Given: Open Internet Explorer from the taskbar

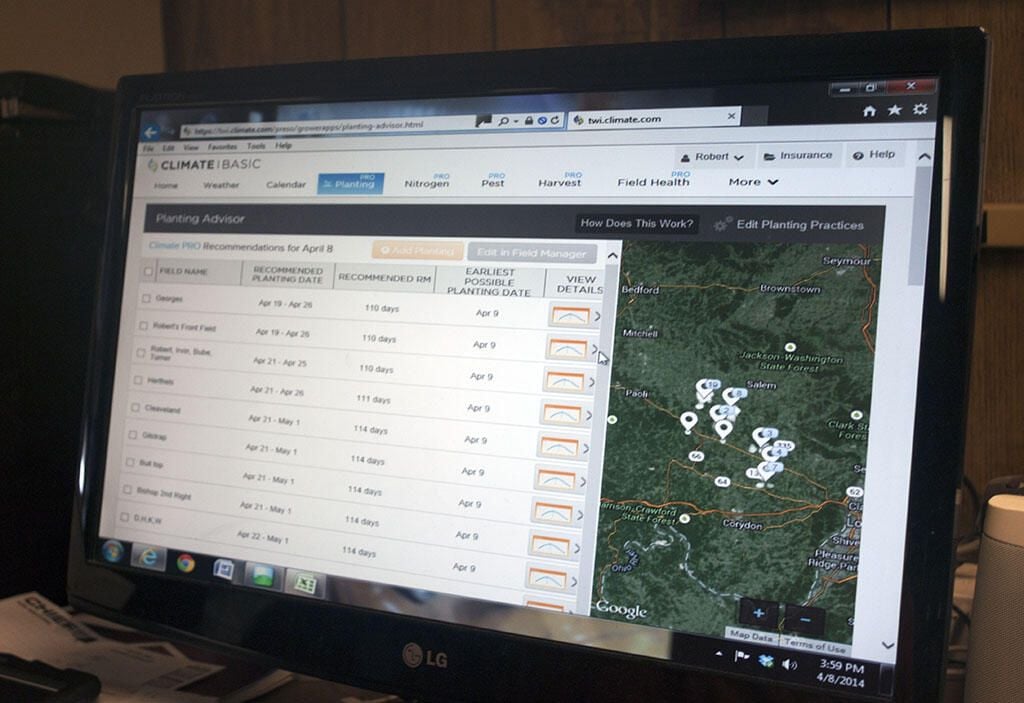Looking at the screenshot, I should point(148,557).
